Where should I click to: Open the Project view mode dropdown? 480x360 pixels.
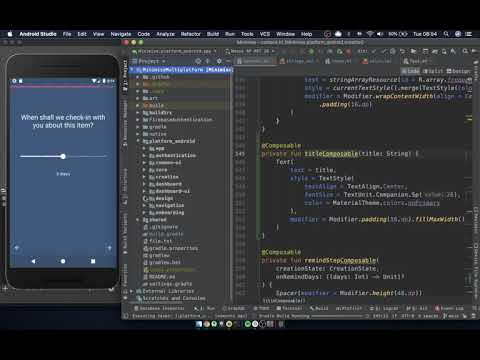(x=149, y=61)
